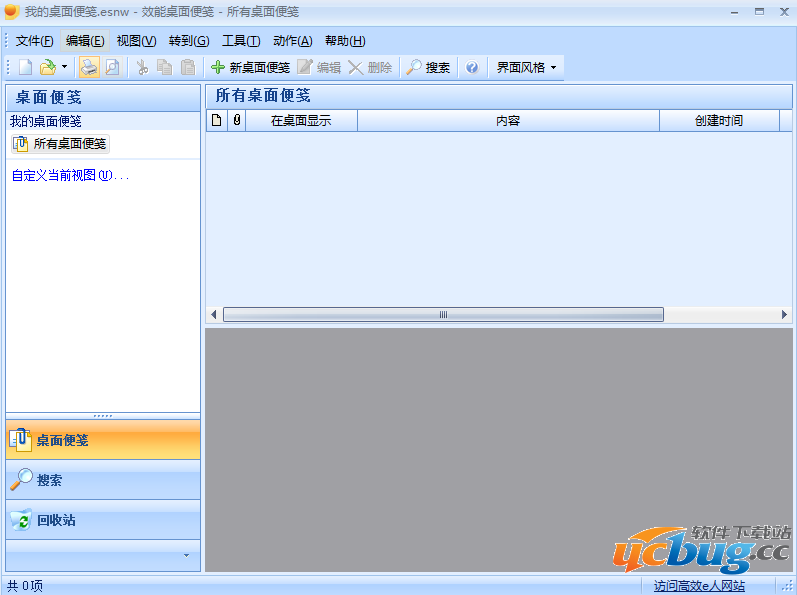Image resolution: width=797 pixels, height=595 pixels.
Task: Click the 我的桌面便笺 group header
Action: coord(103,121)
